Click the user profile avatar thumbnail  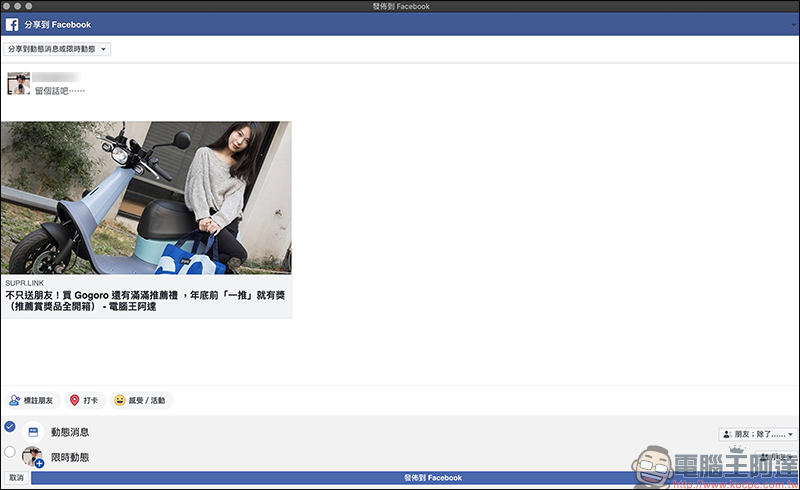click(18, 83)
